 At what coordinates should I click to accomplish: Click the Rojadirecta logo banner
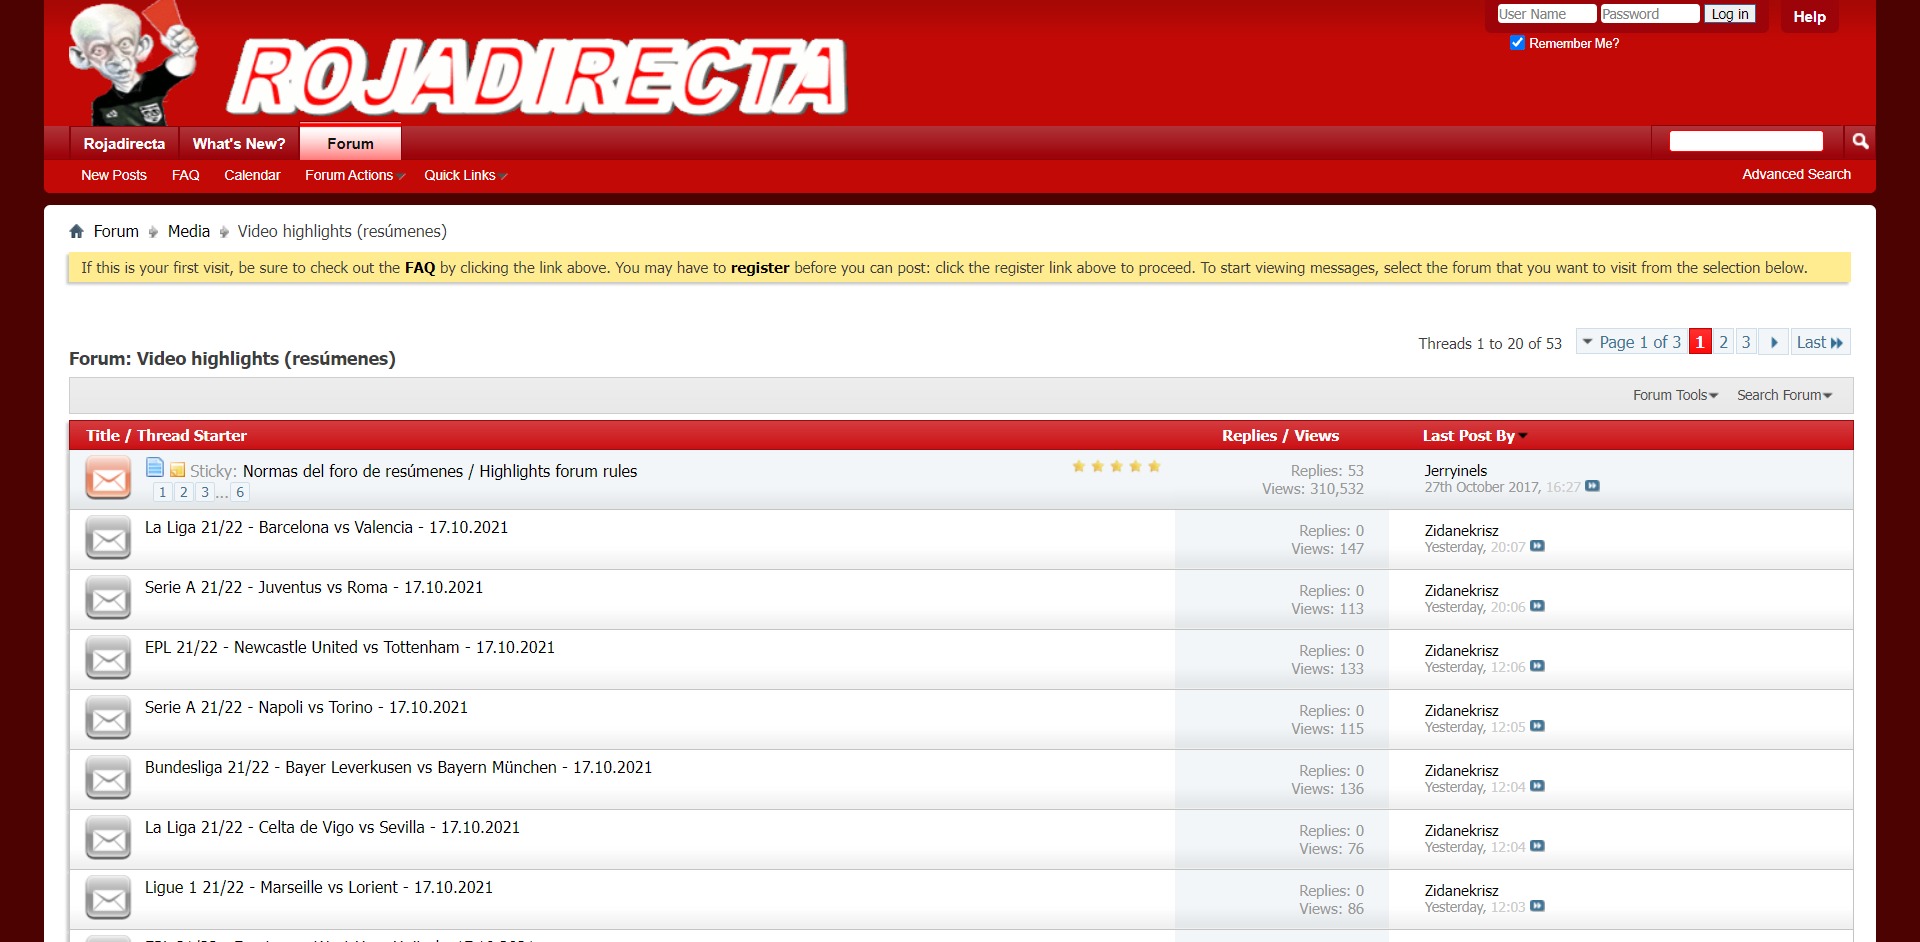pyautogui.click(x=538, y=77)
